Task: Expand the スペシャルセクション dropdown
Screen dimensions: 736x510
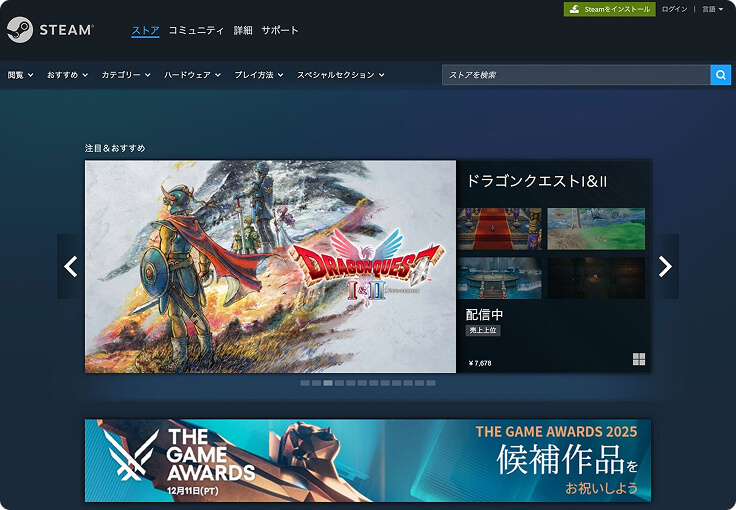Action: (341, 75)
